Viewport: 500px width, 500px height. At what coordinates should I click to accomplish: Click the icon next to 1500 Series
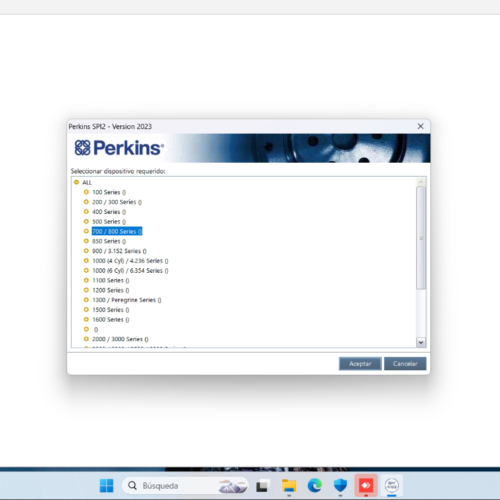click(x=86, y=310)
